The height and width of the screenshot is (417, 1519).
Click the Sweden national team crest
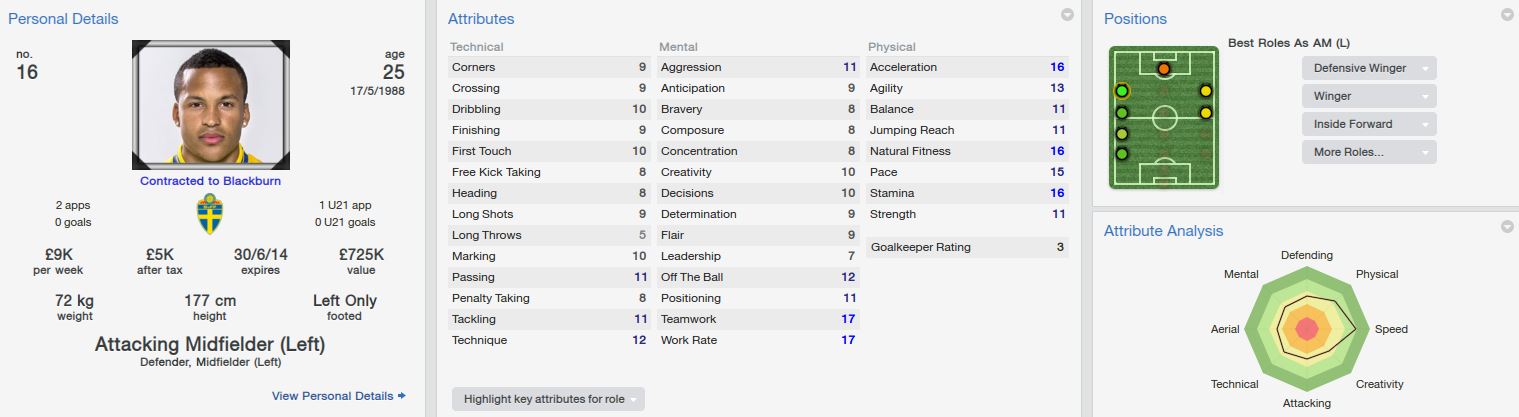pos(210,214)
